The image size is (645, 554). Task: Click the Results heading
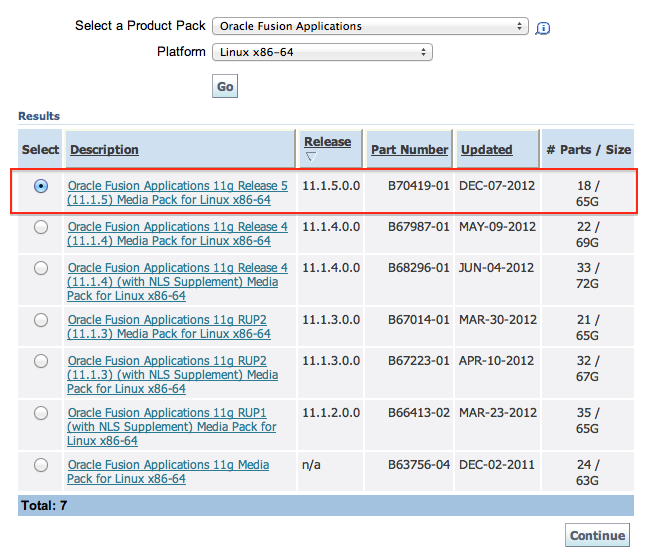[39, 116]
